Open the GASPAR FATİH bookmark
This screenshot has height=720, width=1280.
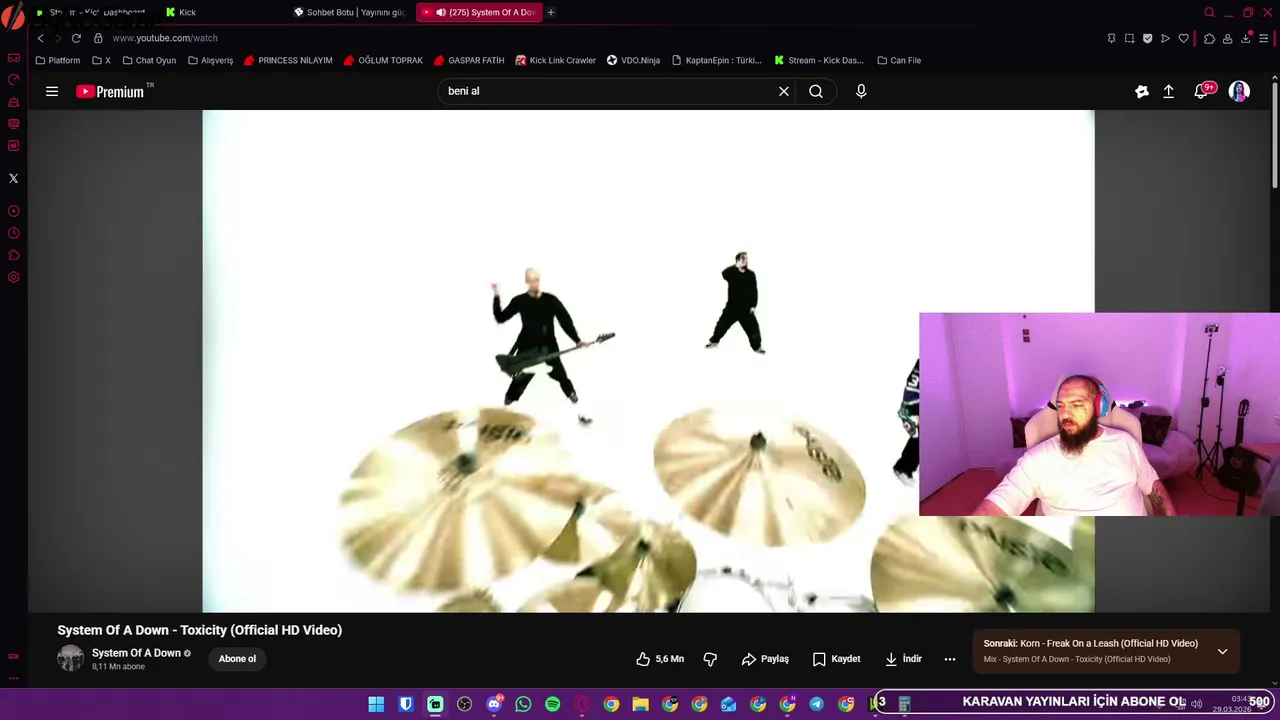pos(469,60)
